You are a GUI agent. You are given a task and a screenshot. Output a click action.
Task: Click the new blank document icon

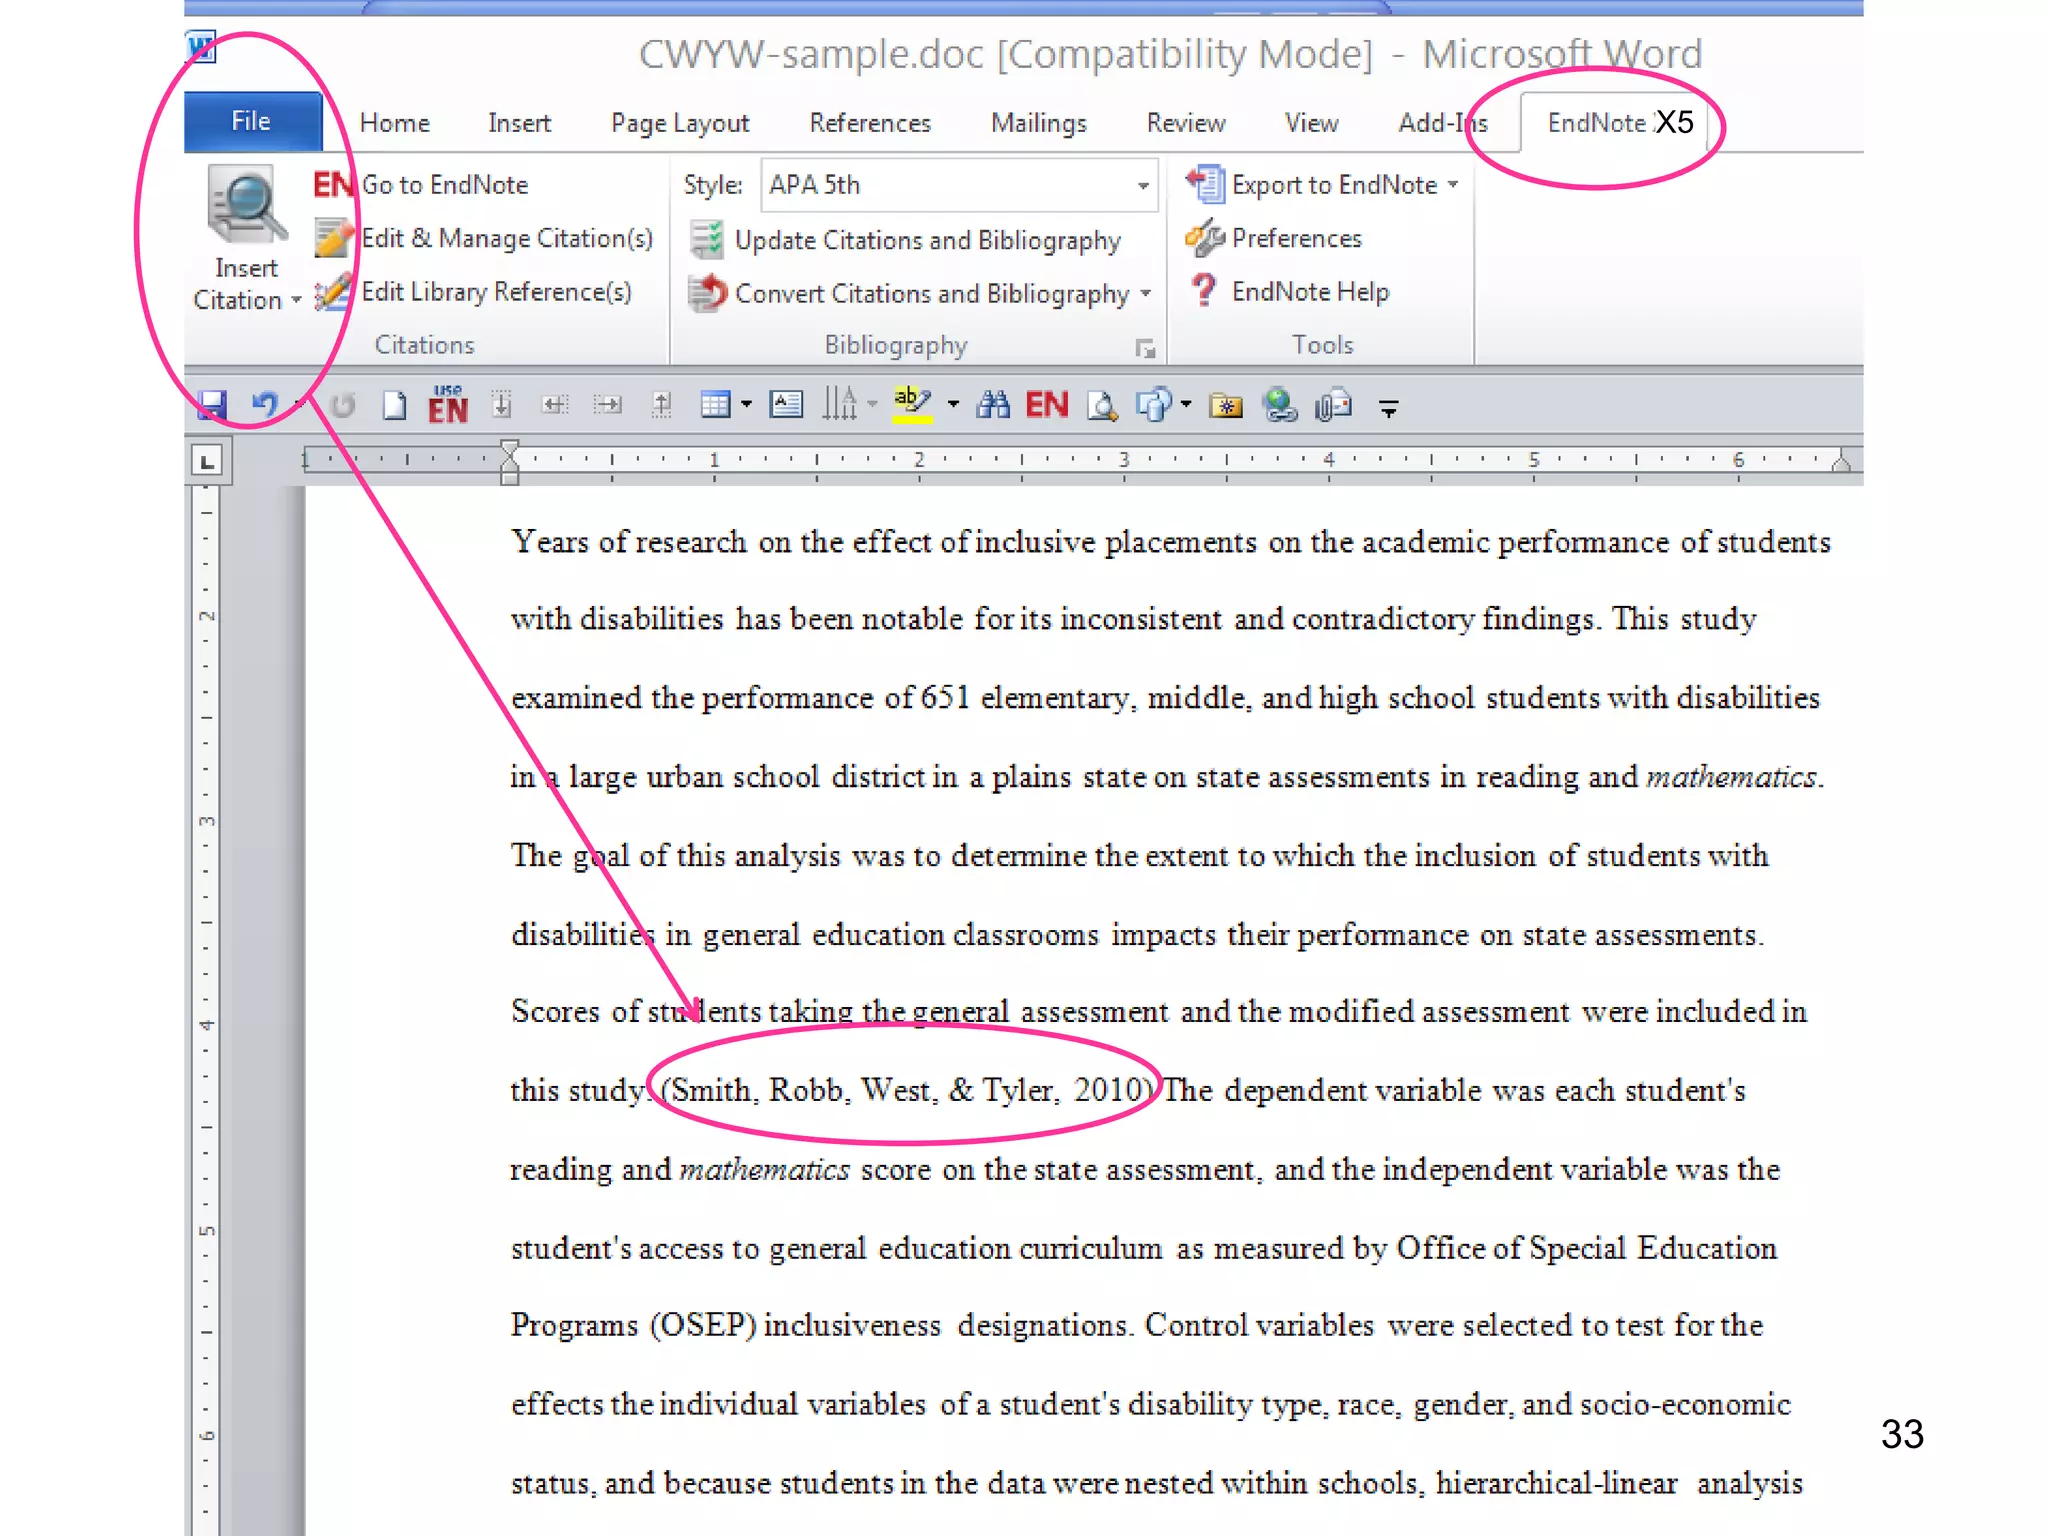tap(395, 405)
